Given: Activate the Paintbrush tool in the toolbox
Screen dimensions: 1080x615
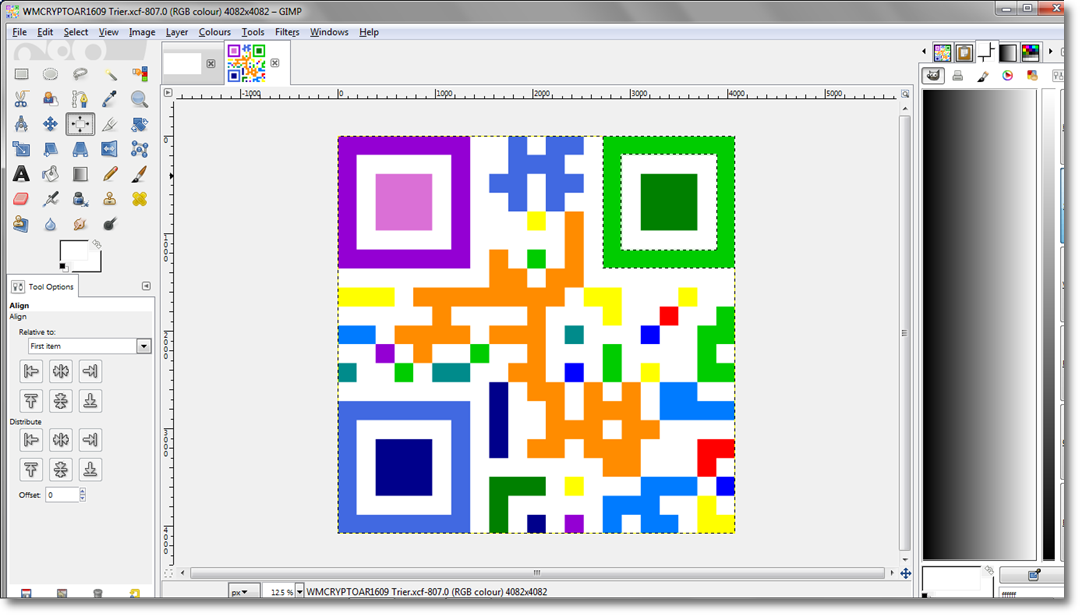Looking at the screenshot, I should pyautogui.click(x=139, y=174).
